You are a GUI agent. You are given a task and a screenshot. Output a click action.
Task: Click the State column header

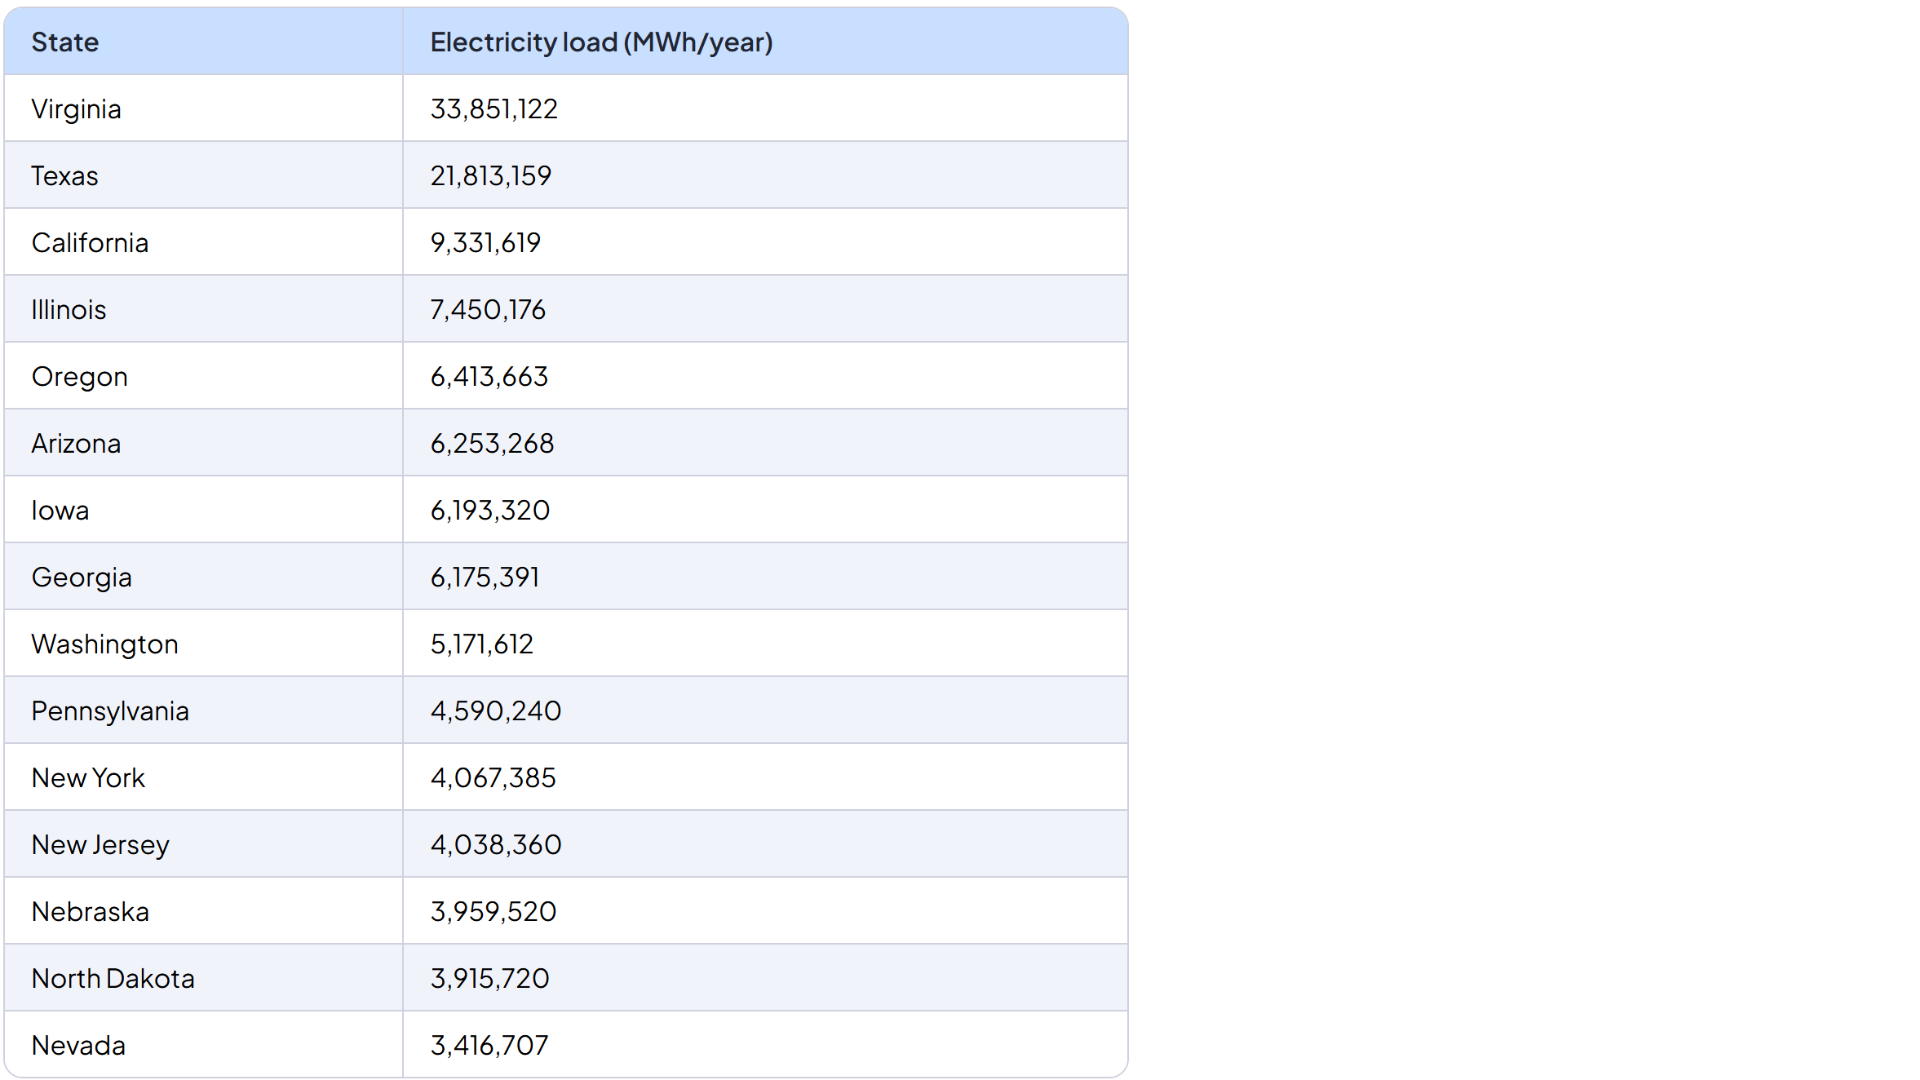point(65,42)
